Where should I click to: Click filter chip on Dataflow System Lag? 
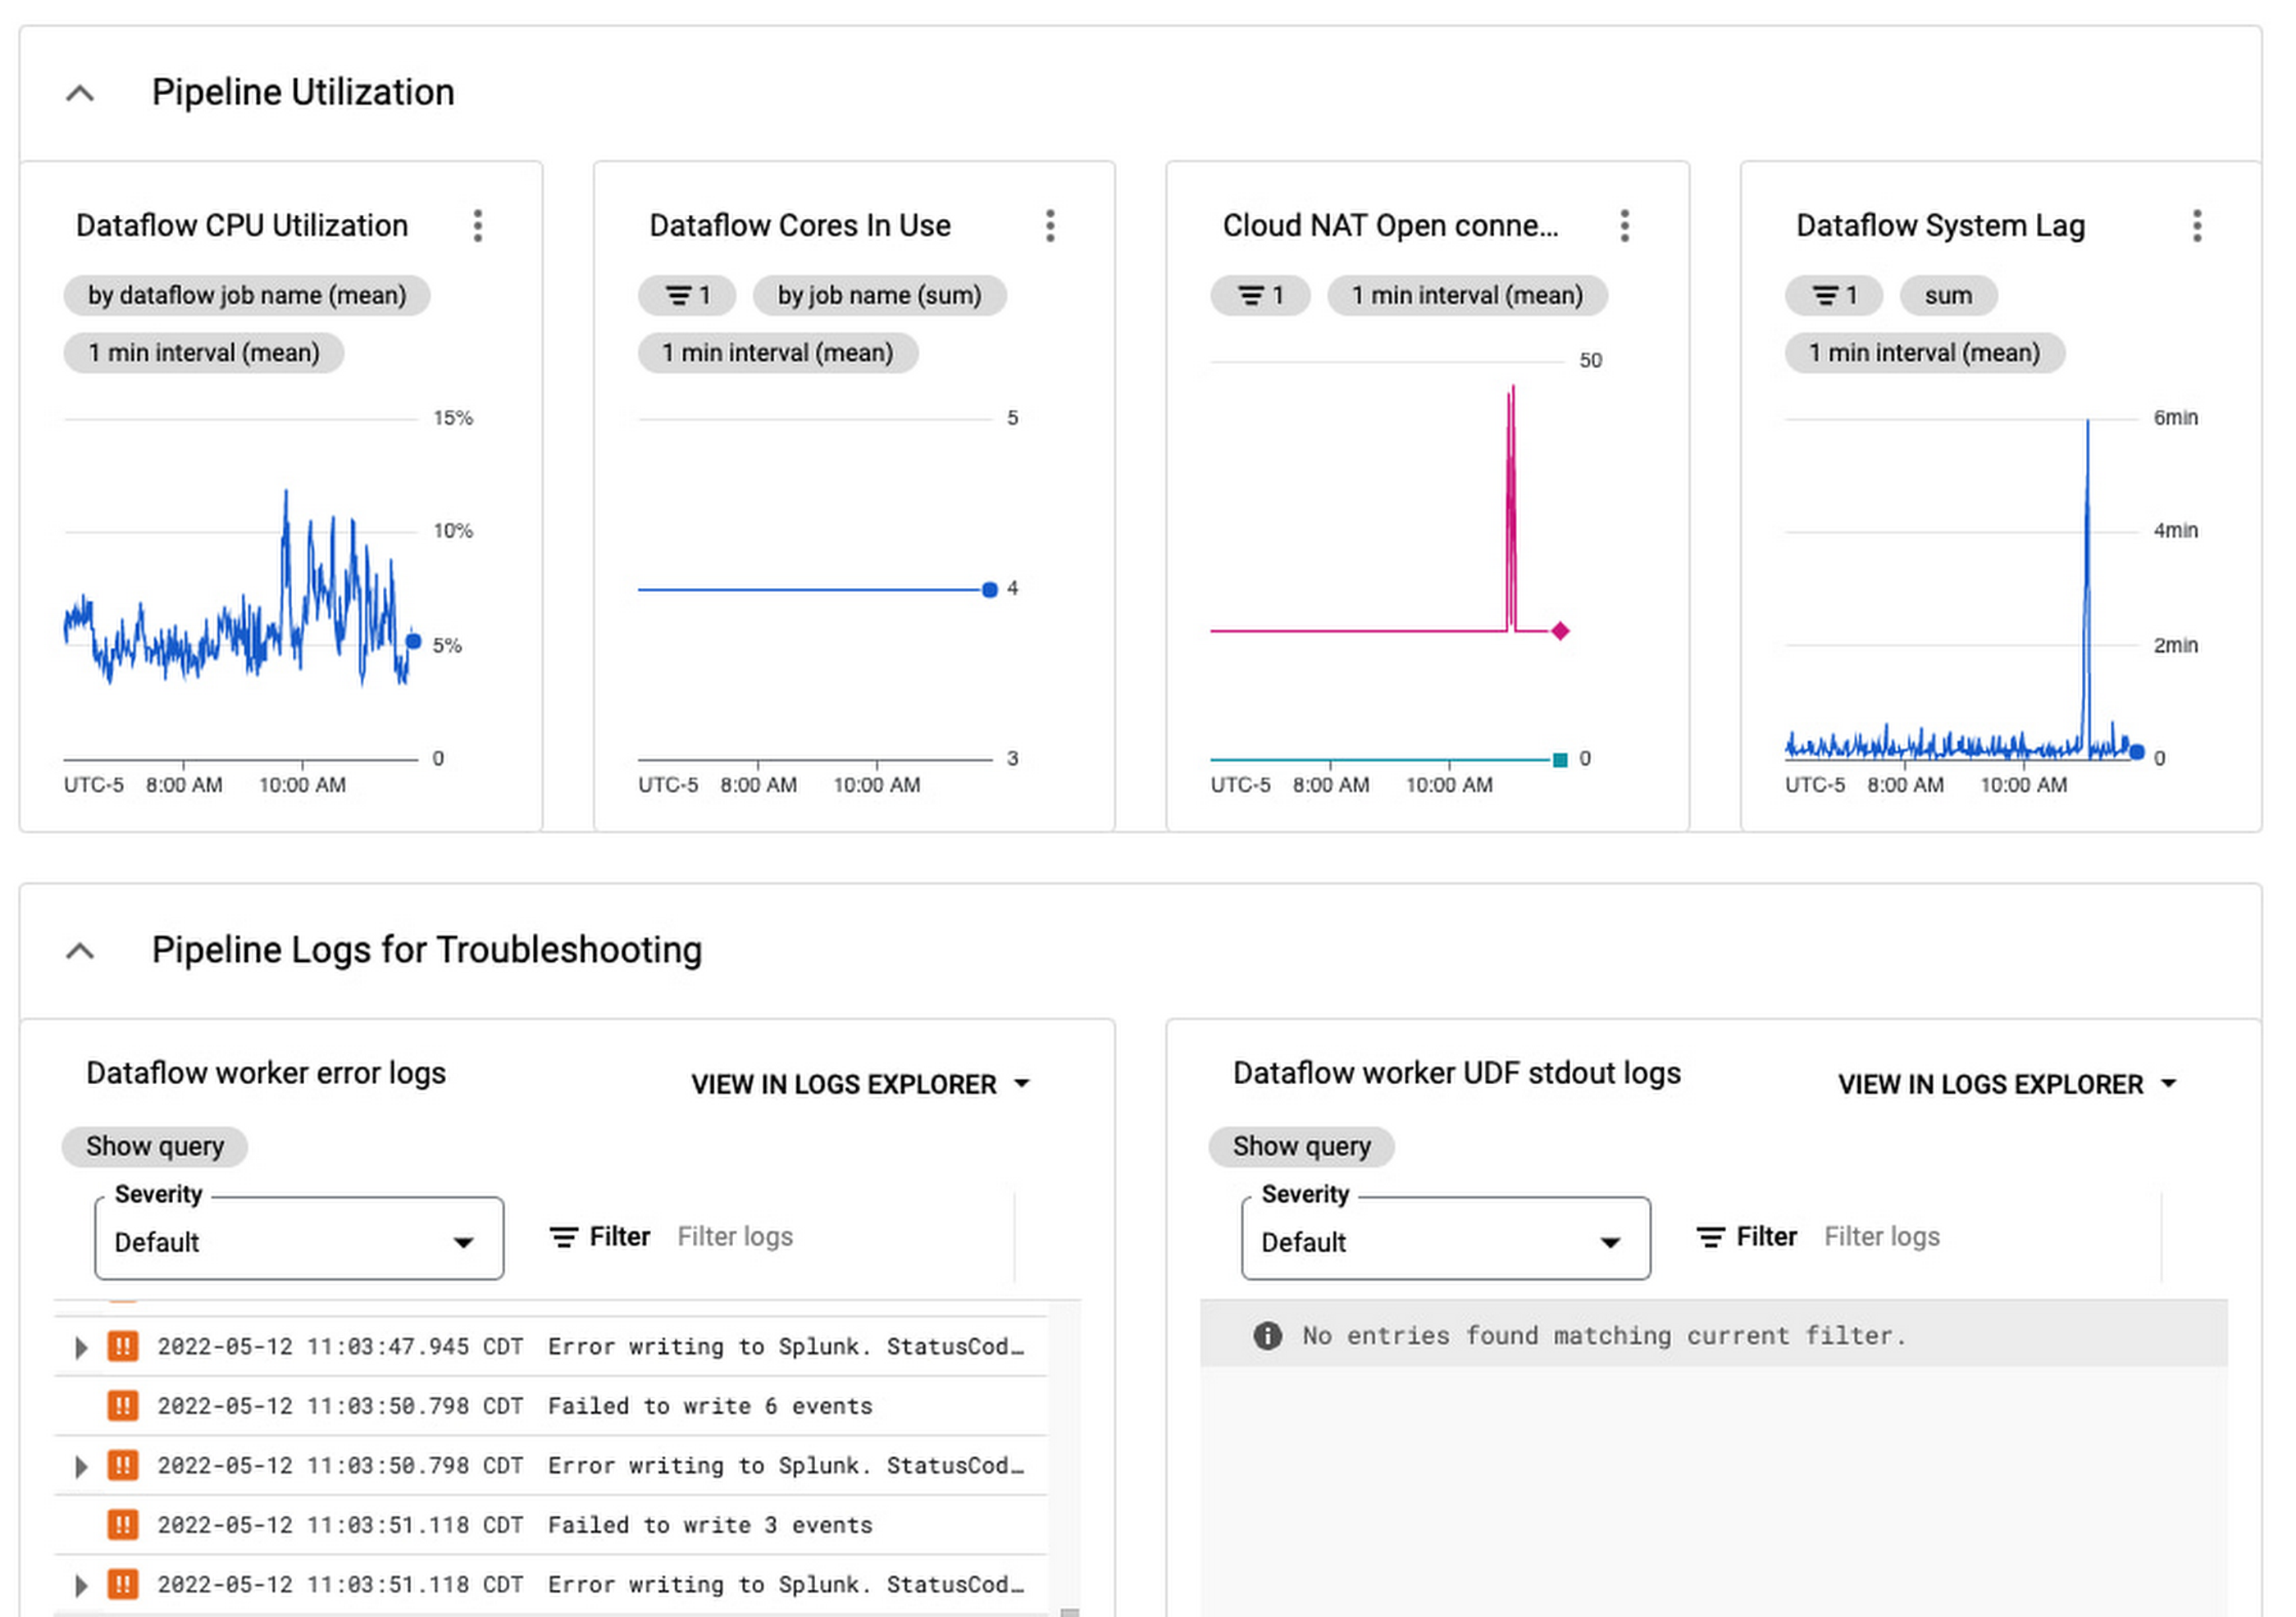click(1835, 296)
